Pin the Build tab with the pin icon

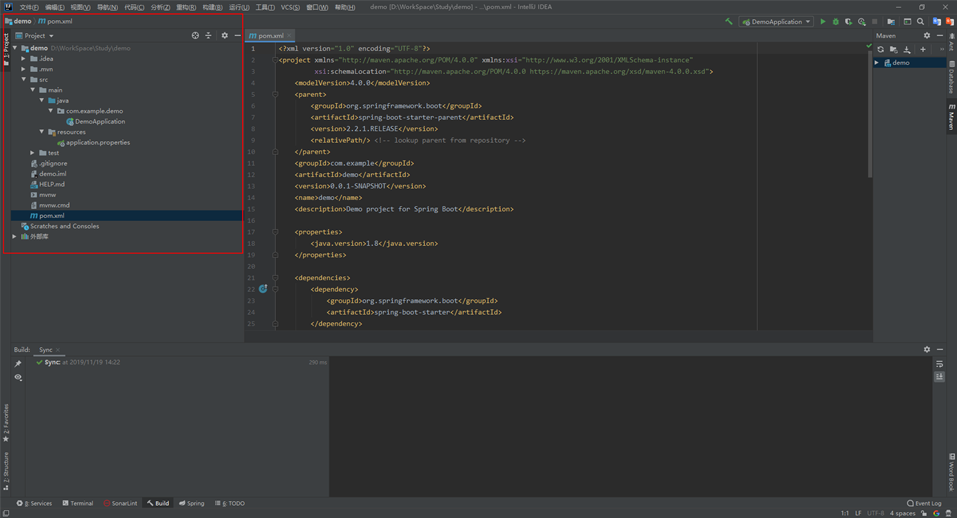click(x=18, y=364)
